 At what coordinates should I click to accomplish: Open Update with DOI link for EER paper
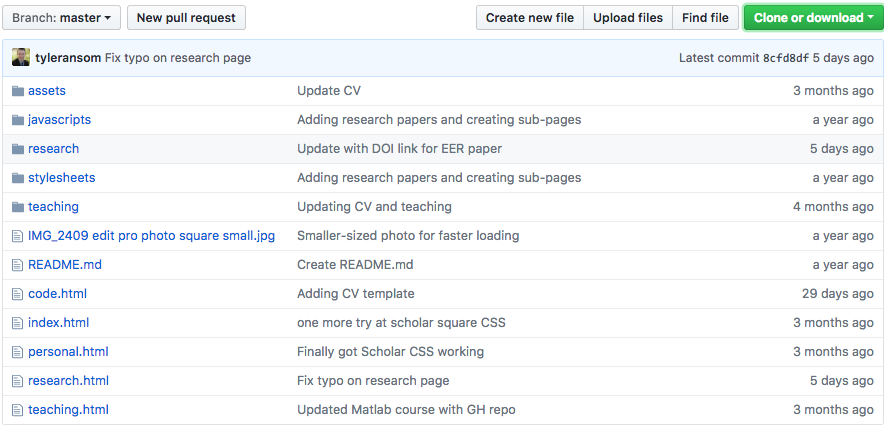coord(399,149)
